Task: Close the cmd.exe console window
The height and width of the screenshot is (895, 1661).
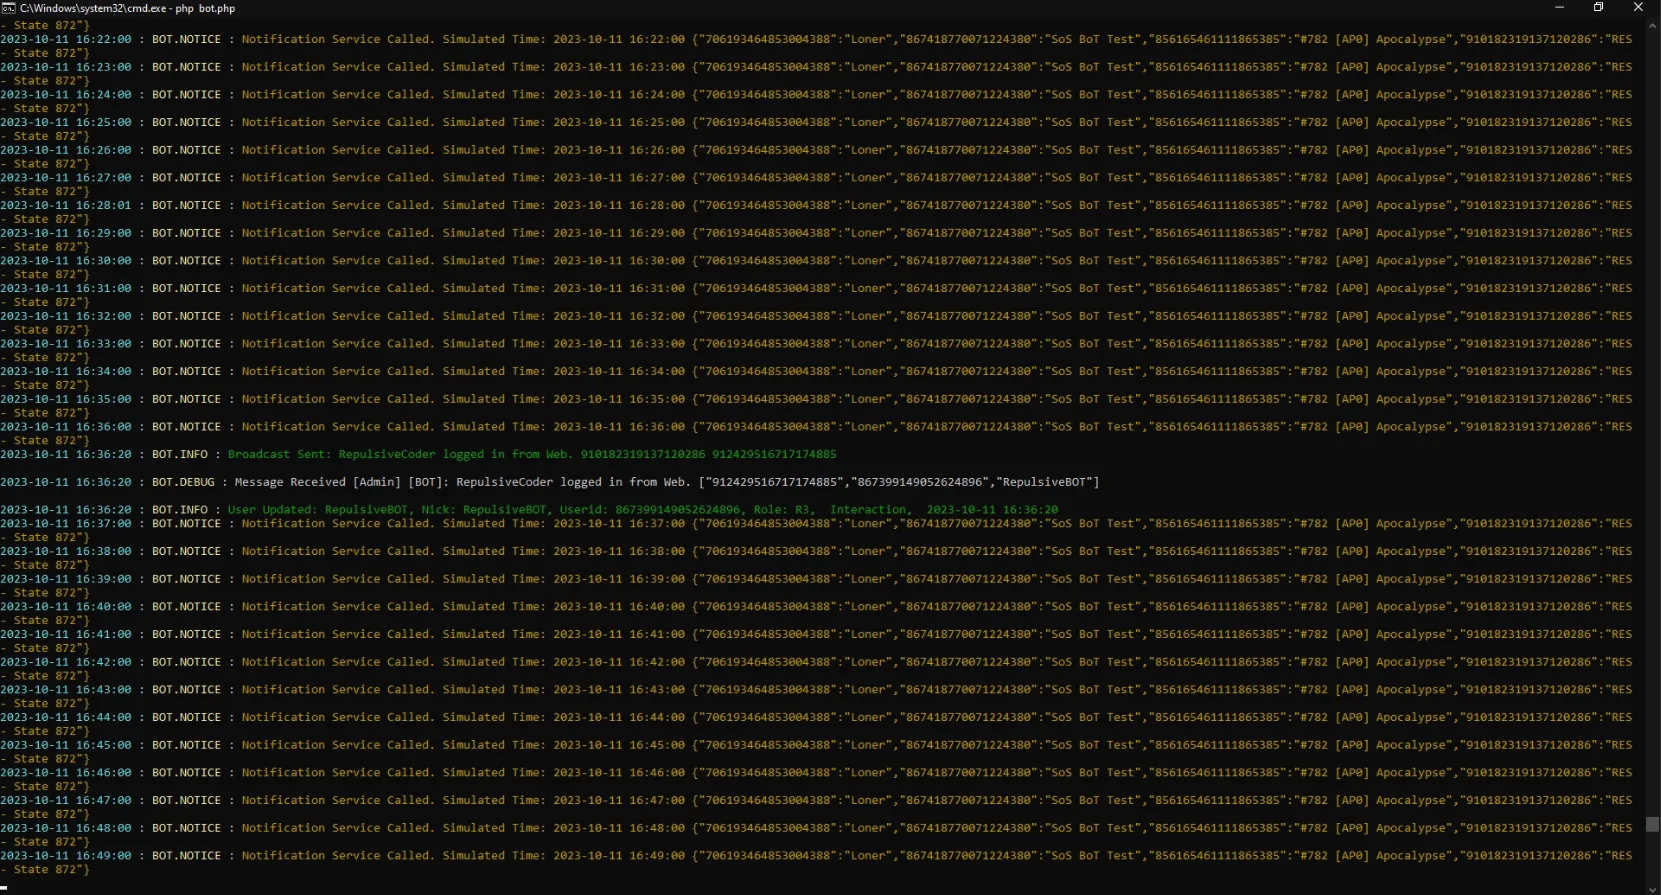Action: [1638, 8]
